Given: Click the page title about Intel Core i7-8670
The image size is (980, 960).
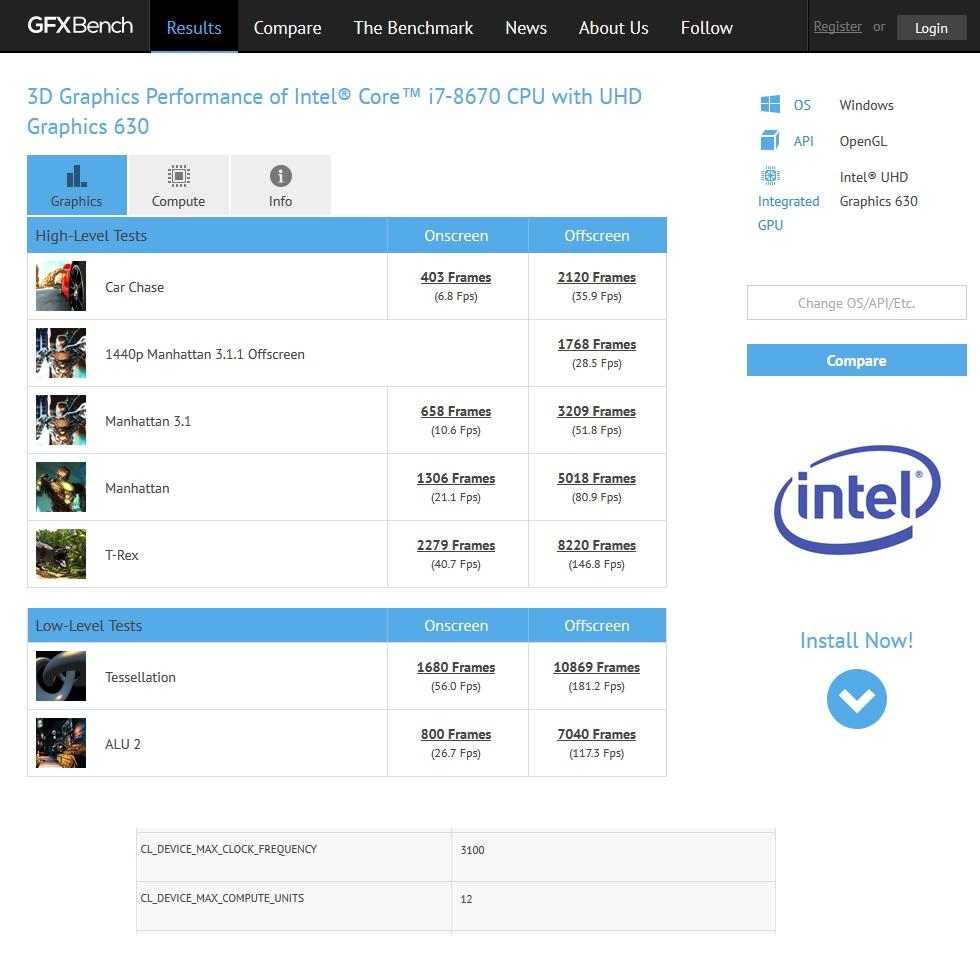Looking at the screenshot, I should tap(334, 111).
